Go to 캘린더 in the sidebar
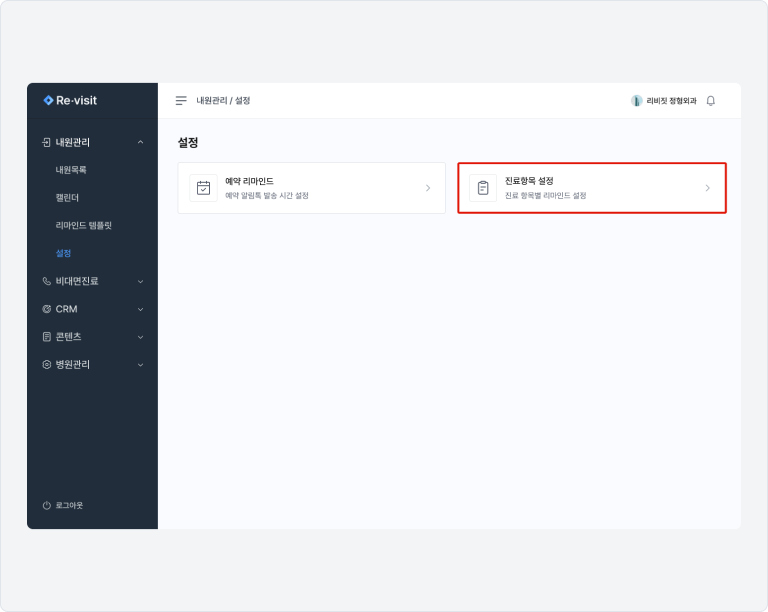 (67, 198)
